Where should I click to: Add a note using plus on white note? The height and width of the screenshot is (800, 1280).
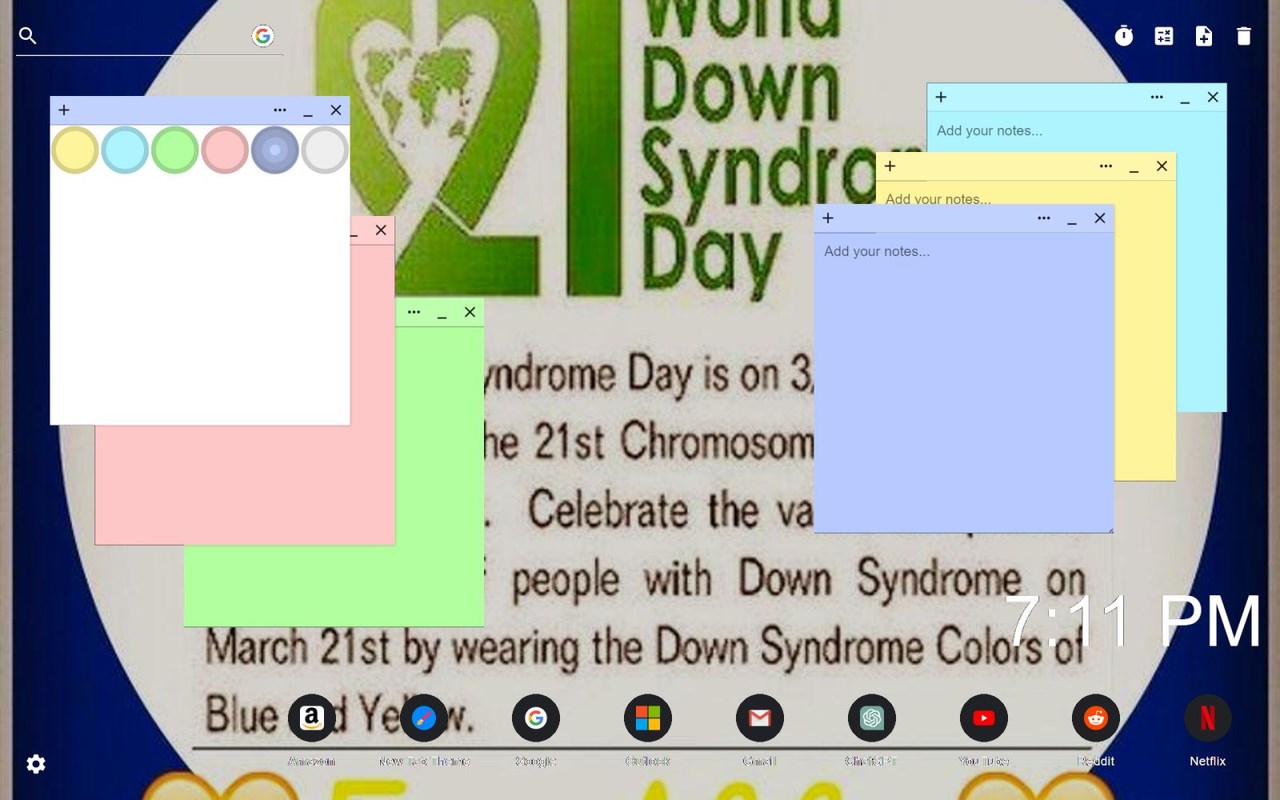pyautogui.click(x=64, y=110)
